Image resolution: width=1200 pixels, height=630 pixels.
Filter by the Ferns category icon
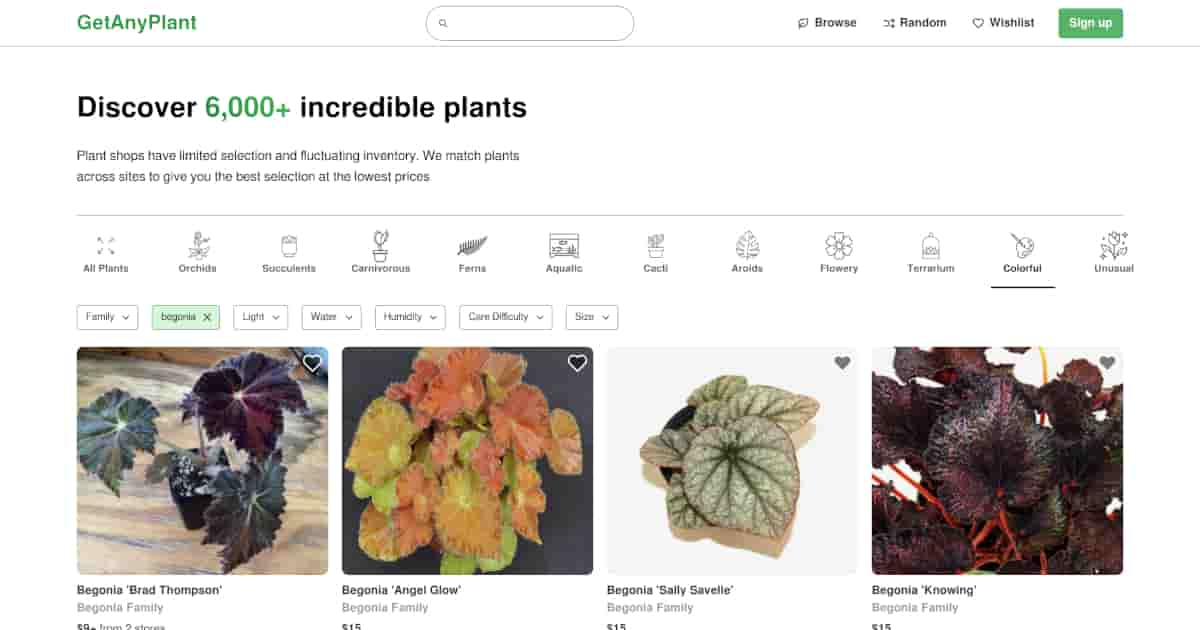coord(472,246)
